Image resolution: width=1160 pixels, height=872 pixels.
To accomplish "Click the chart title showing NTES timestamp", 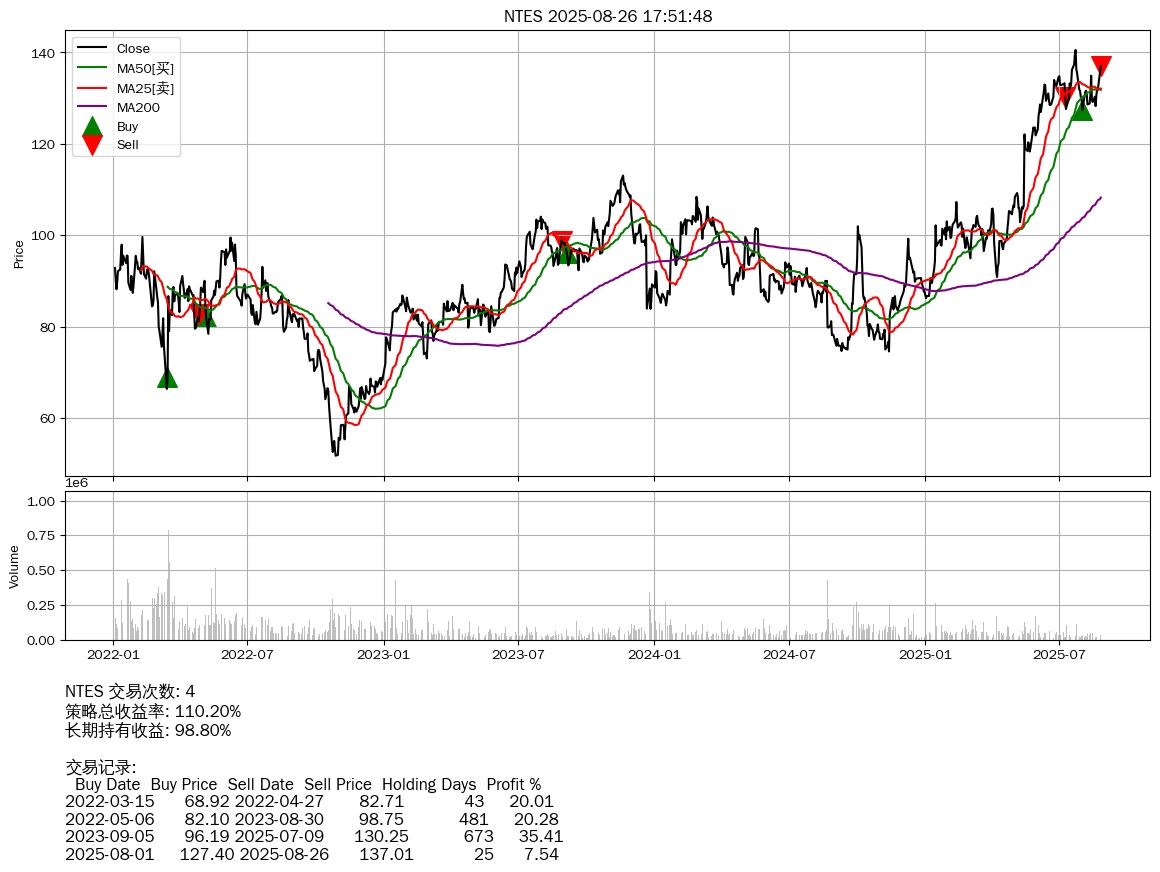I will click(x=607, y=16).
